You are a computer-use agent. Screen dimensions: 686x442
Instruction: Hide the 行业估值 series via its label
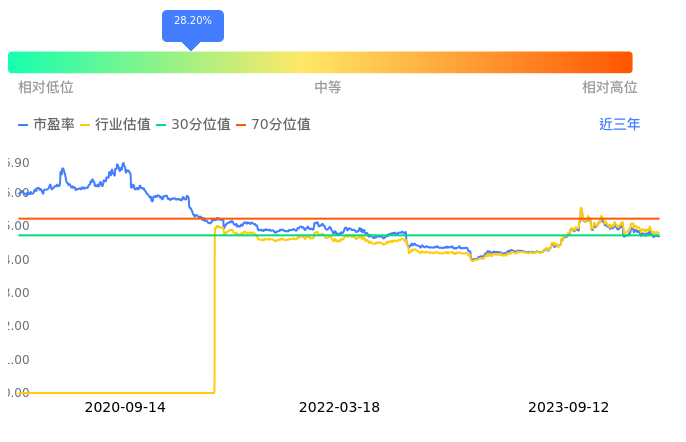click(123, 125)
